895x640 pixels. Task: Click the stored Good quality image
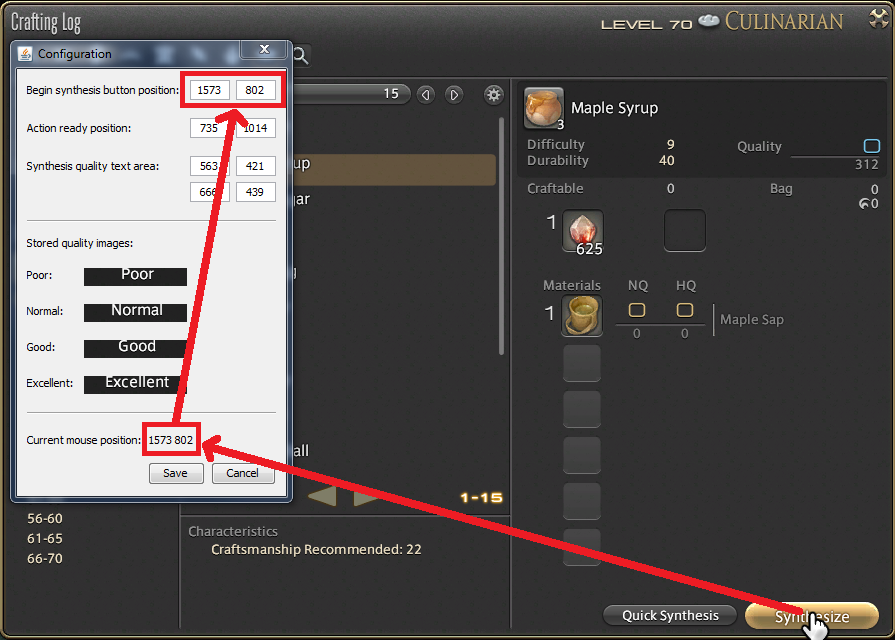135,348
